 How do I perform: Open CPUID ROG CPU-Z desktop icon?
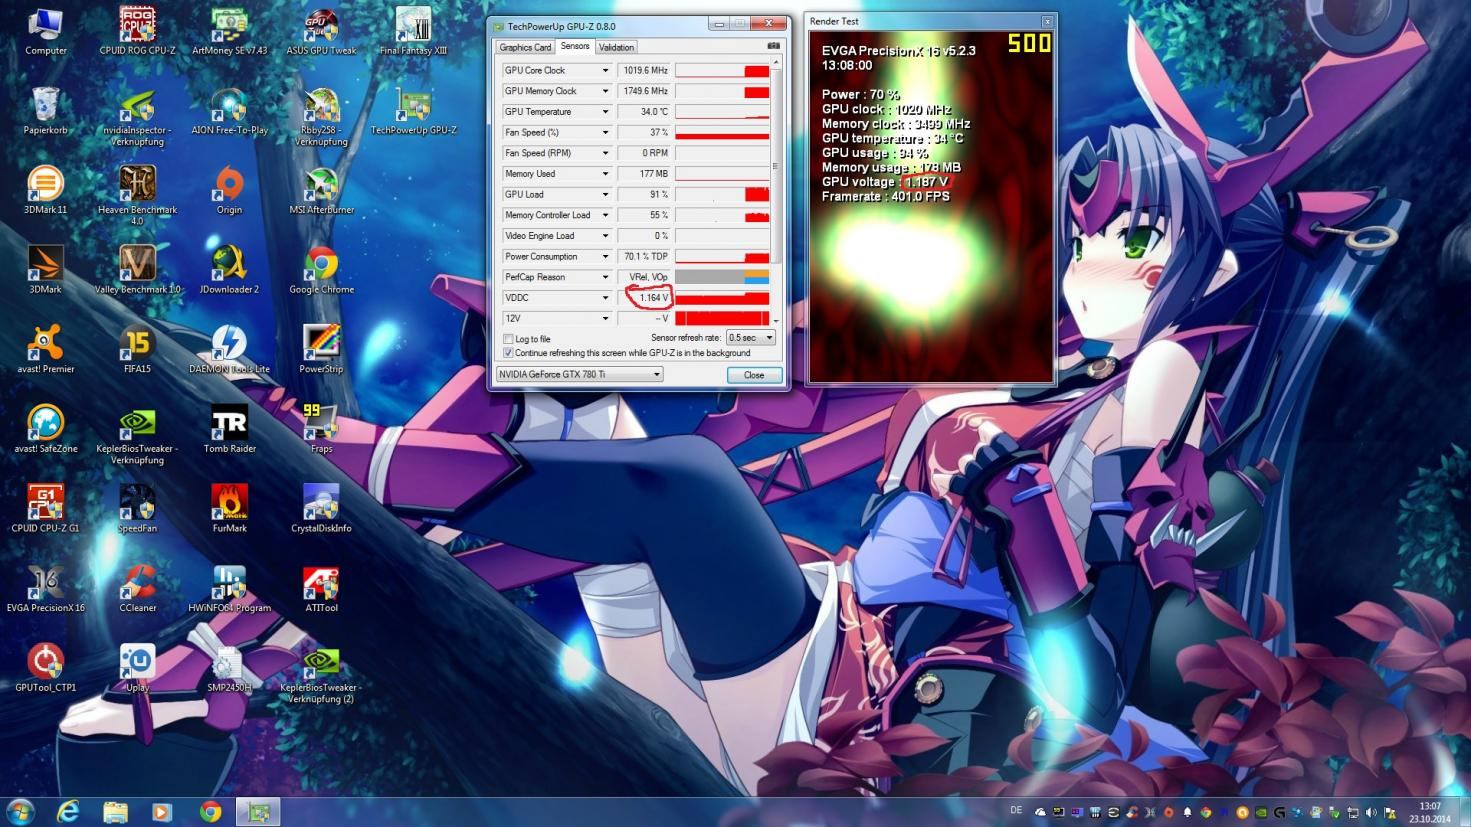137,30
